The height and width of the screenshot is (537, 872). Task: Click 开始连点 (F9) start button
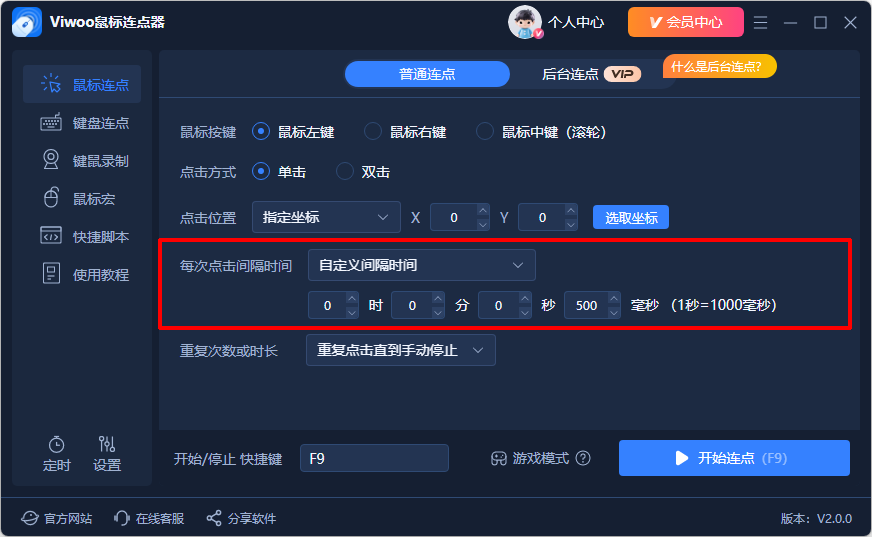(x=734, y=458)
